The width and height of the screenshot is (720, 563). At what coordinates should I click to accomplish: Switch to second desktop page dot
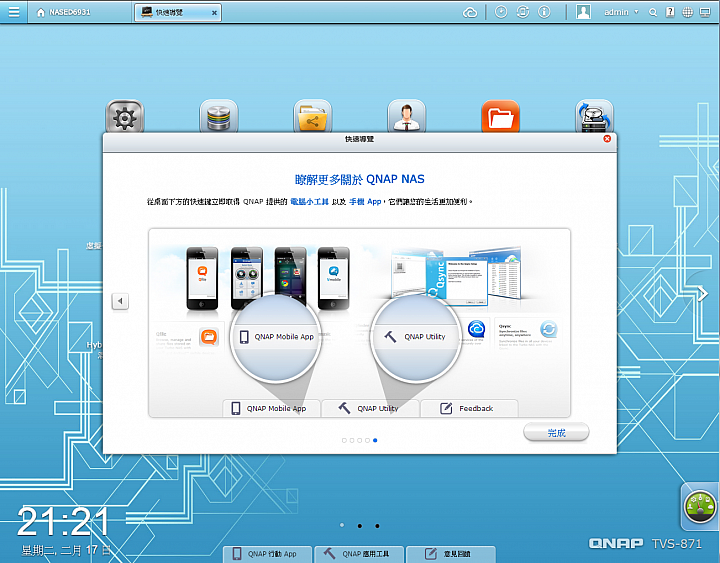coord(360,526)
